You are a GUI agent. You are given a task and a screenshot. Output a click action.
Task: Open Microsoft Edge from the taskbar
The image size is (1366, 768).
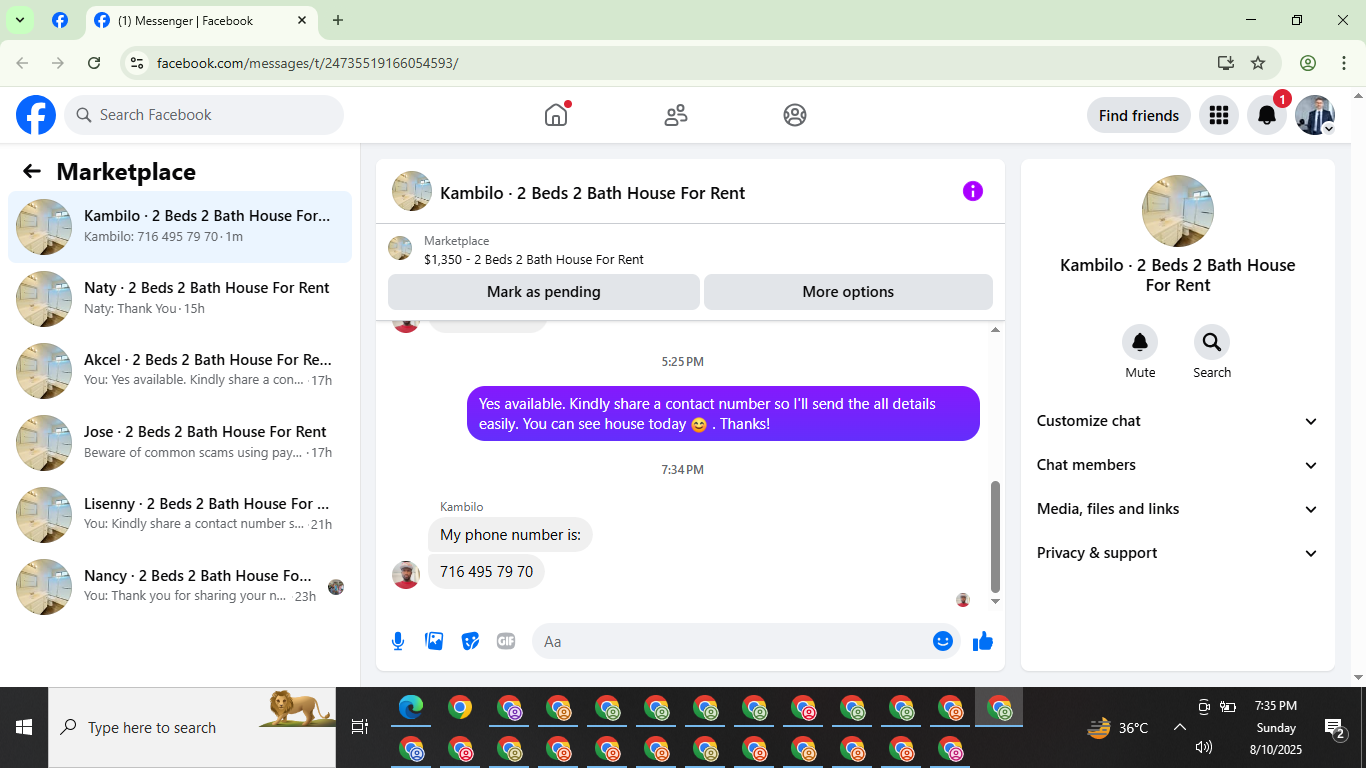click(411, 708)
